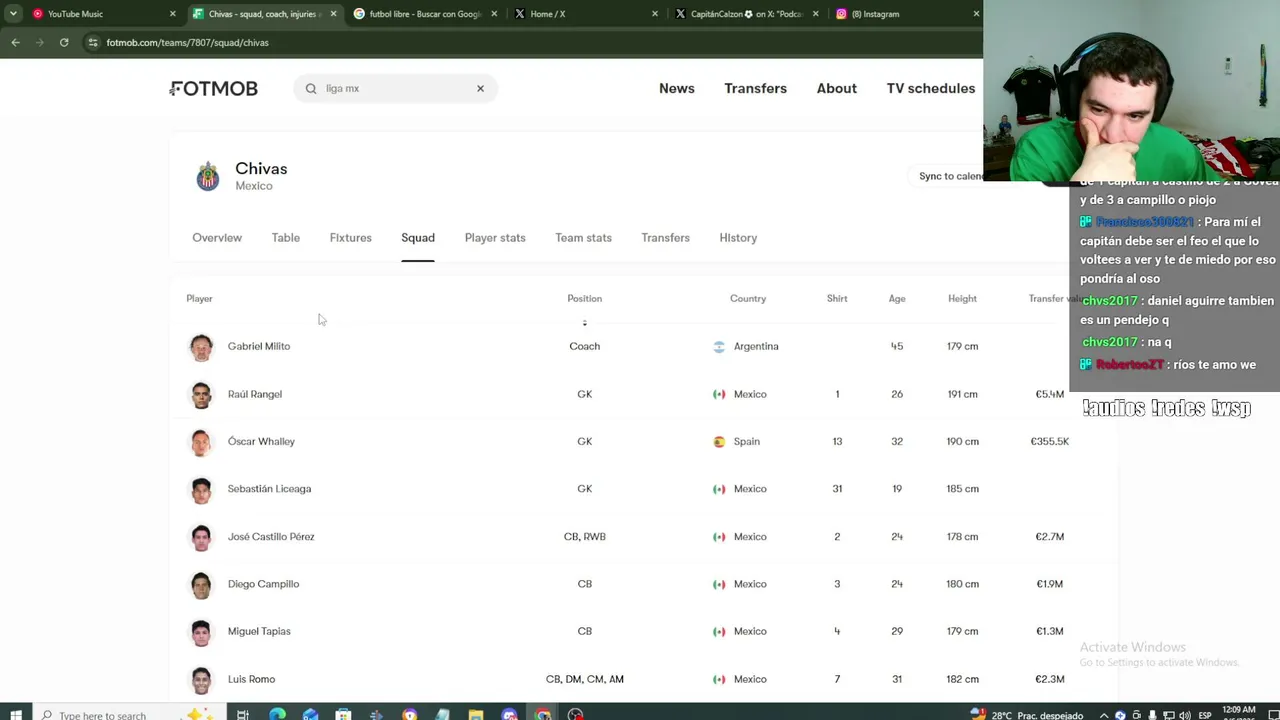The image size is (1280, 720).
Task: Close the YouTube Music browser tab
Action: (x=172, y=14)
